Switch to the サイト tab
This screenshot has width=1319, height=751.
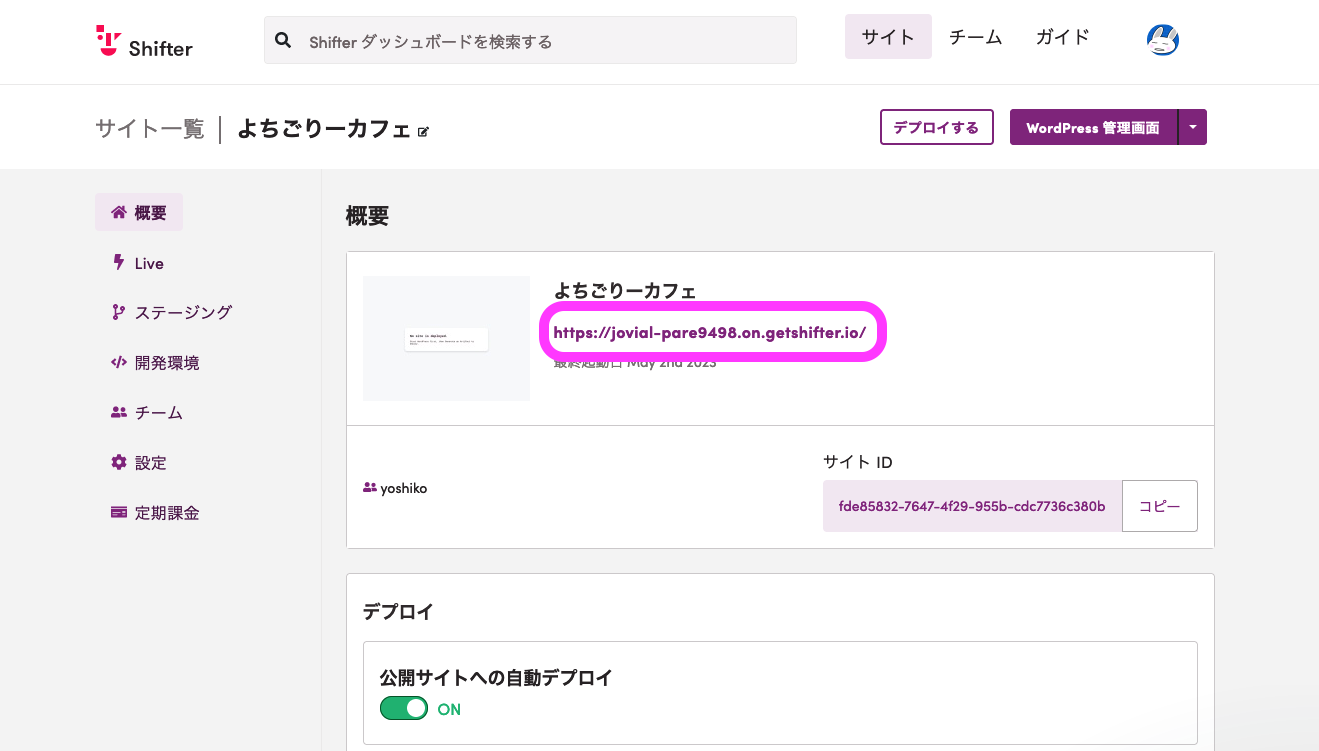point(888,37)
